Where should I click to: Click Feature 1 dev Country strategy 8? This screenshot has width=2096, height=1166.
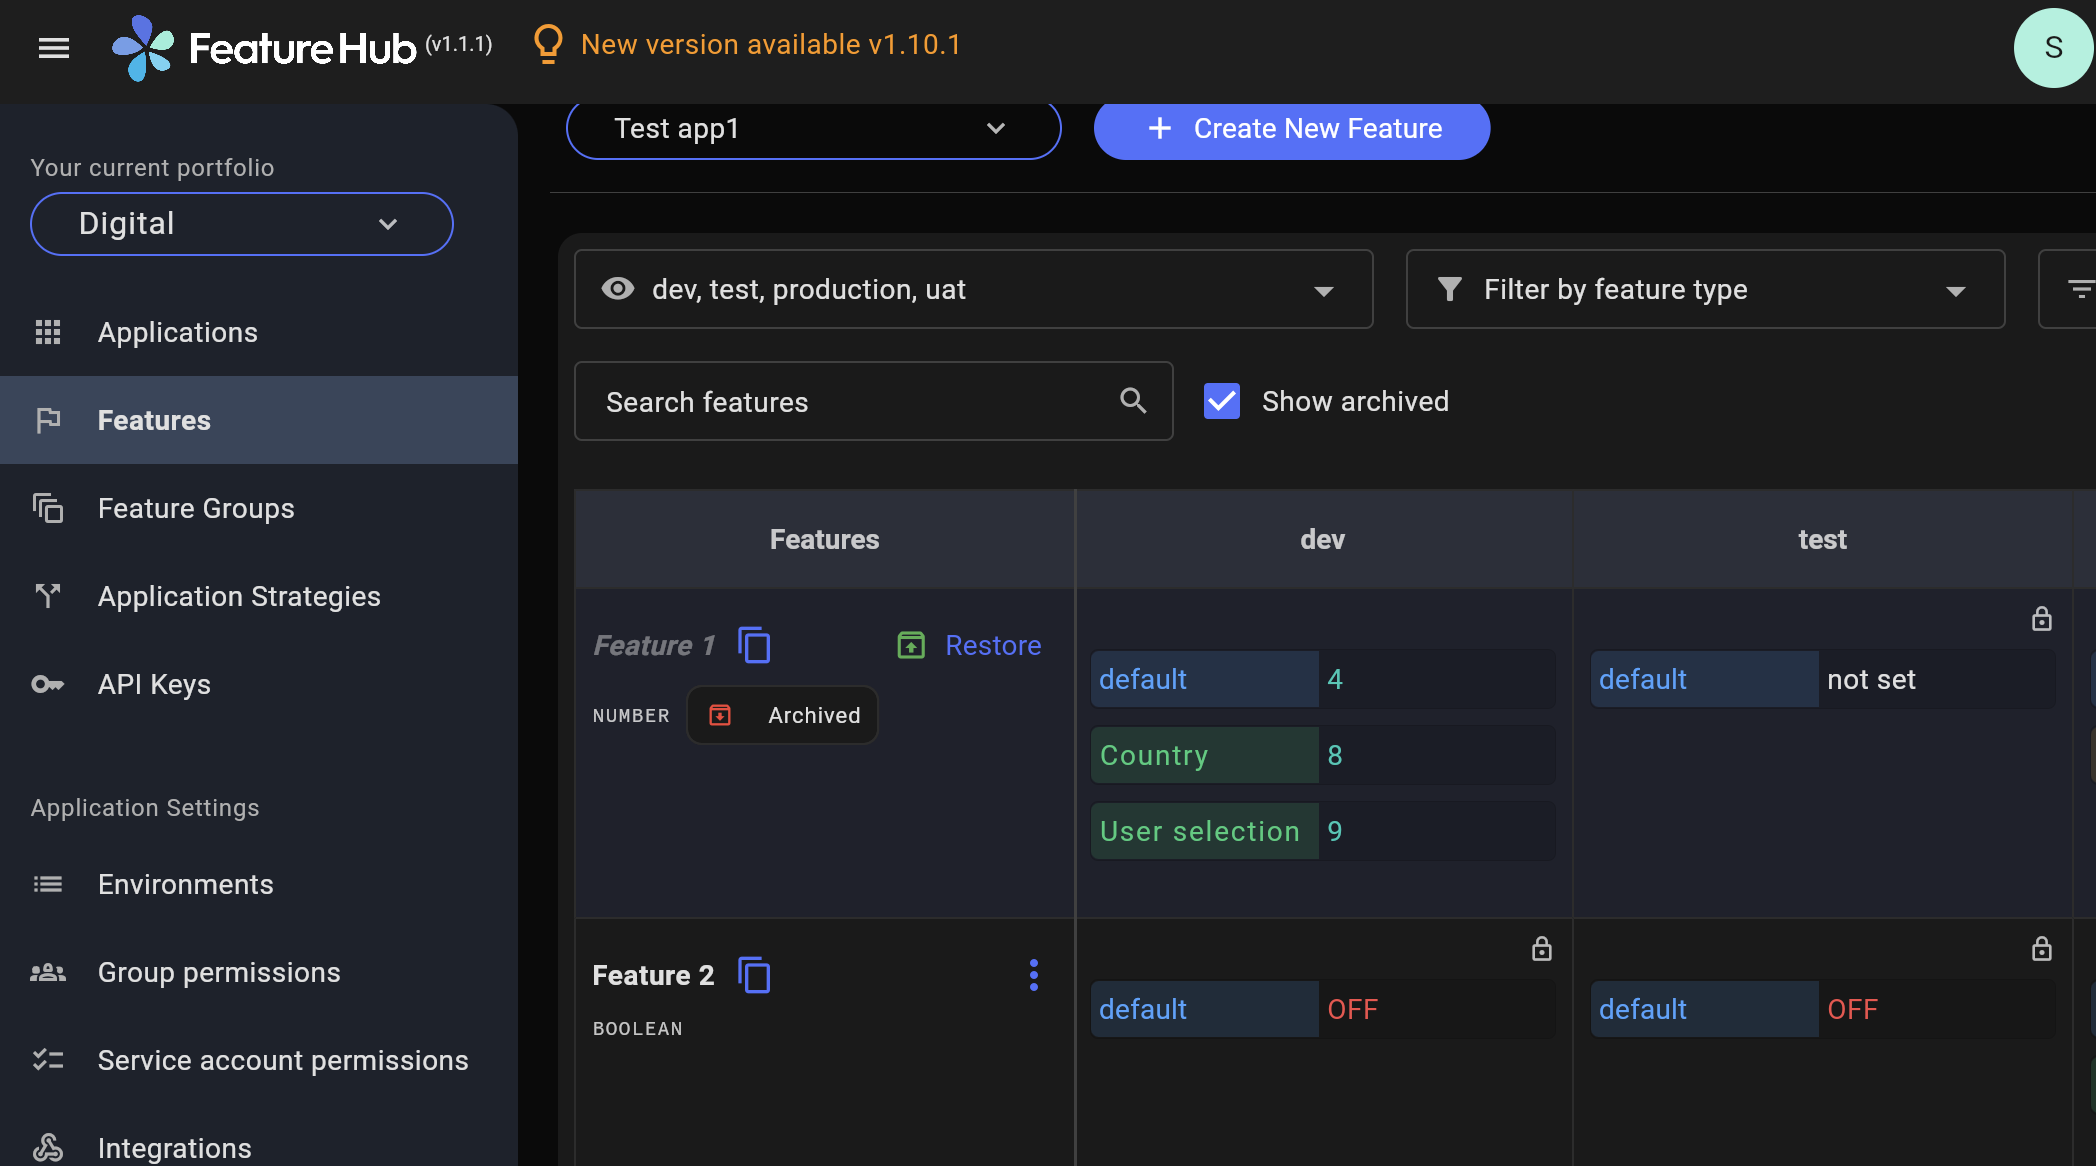pyautogui.click(x=1323, y=755)
